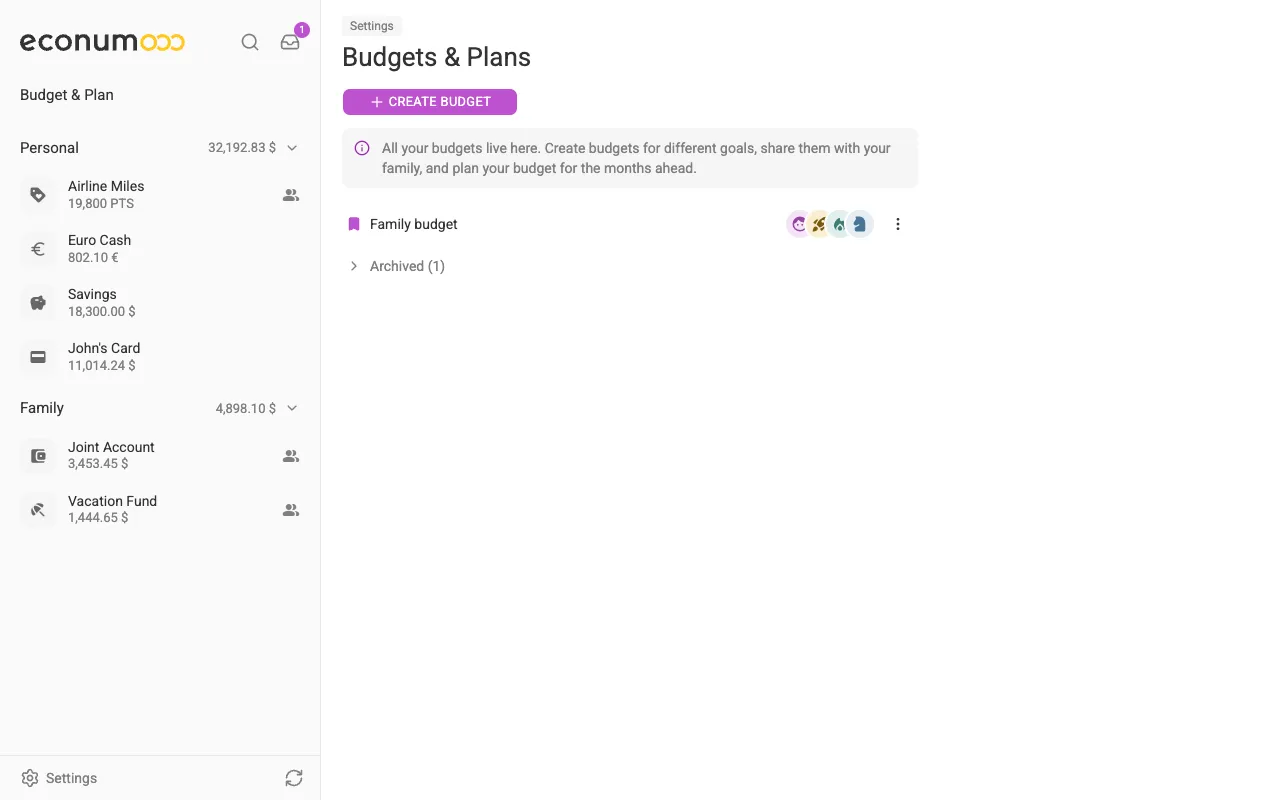Open Settings in the sidebar footer
The height and width of the screenshot is (800, 1280).
coord(60,778)
